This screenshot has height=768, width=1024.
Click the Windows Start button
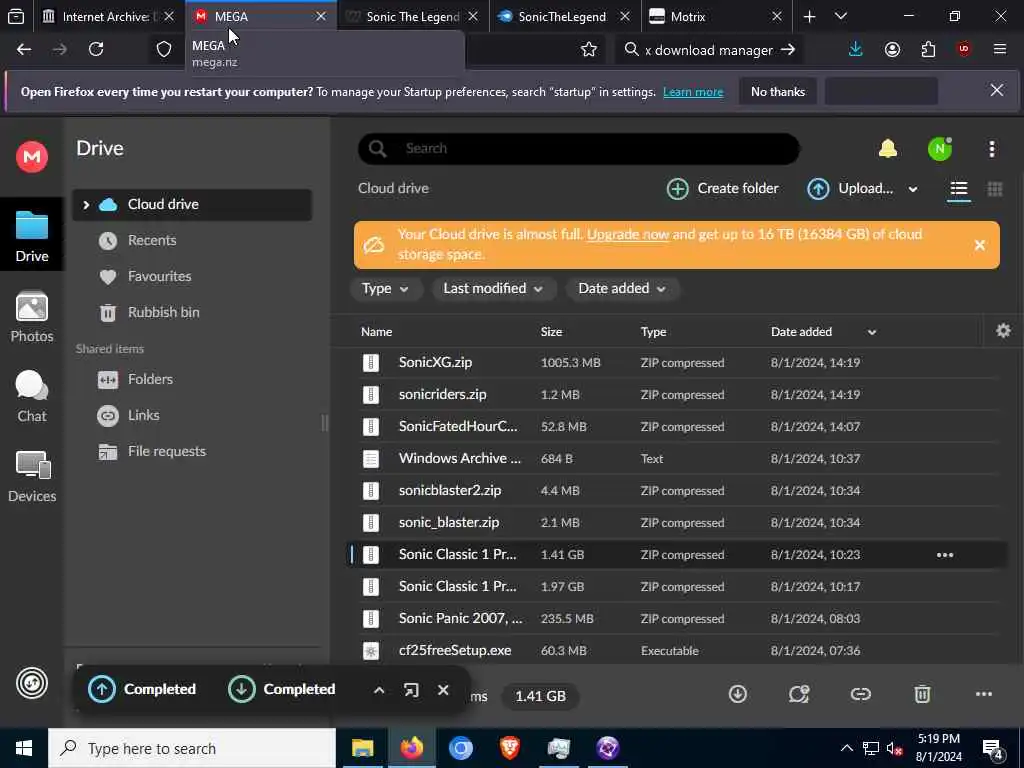pyautogui.click(x=24, y=748)
